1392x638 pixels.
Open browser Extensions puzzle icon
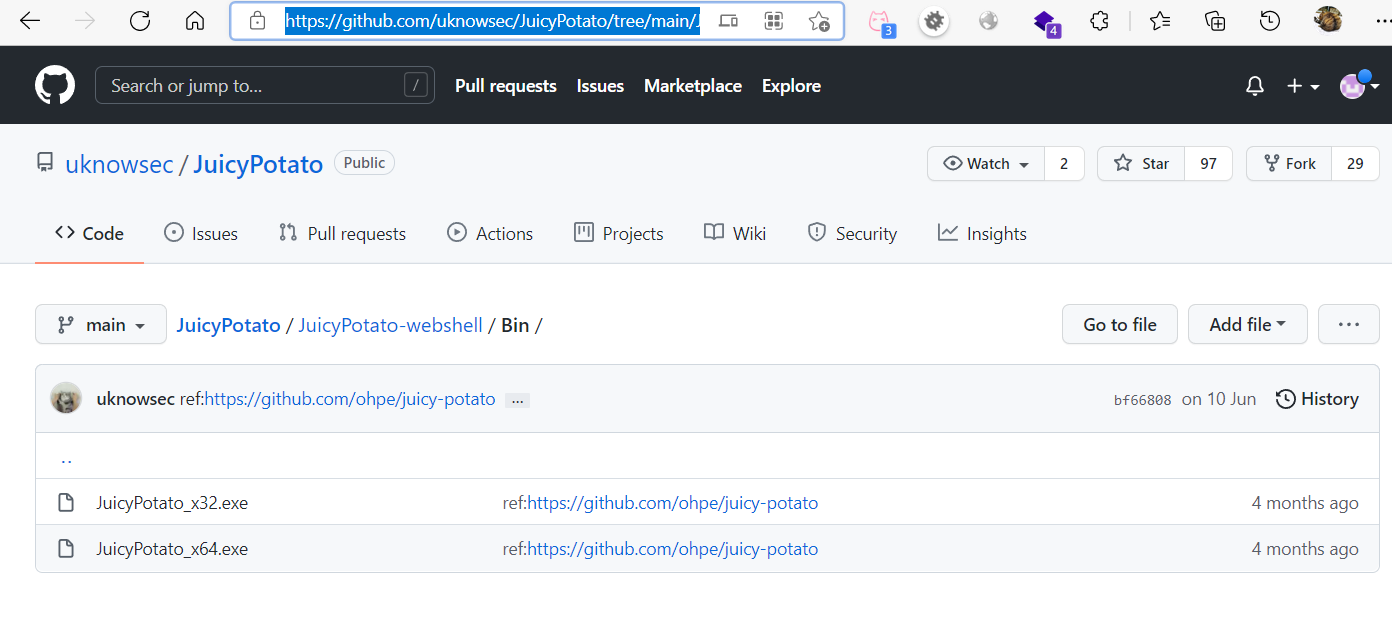click(1099, 21)
